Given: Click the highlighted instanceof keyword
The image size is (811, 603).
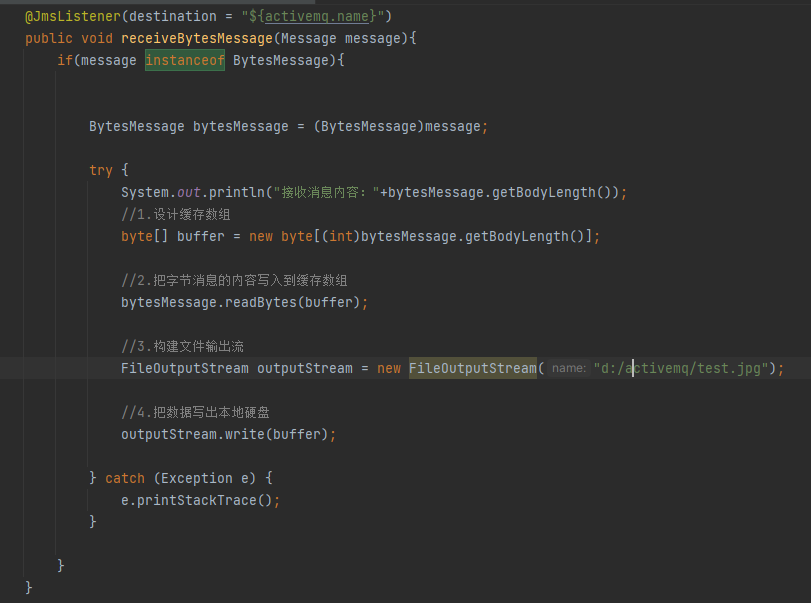Looking at the screenshot, I should coord(185,60).
